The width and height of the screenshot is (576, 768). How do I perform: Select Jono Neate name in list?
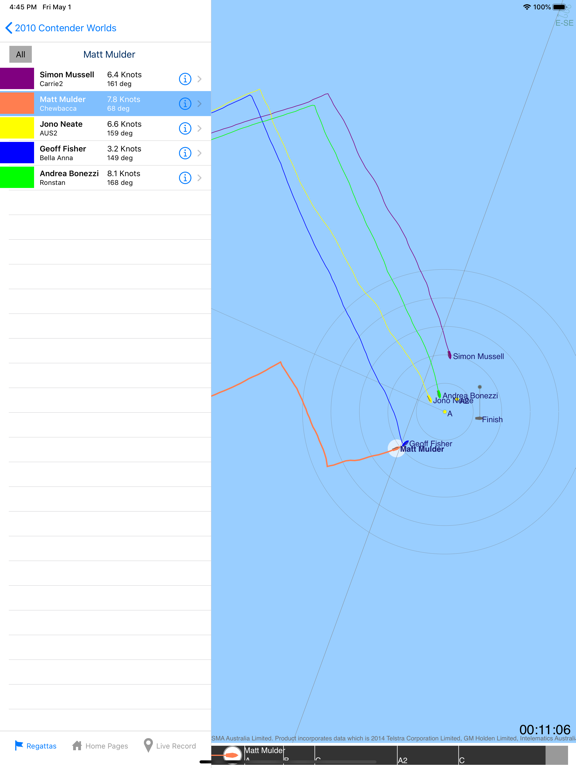point(61,124)
